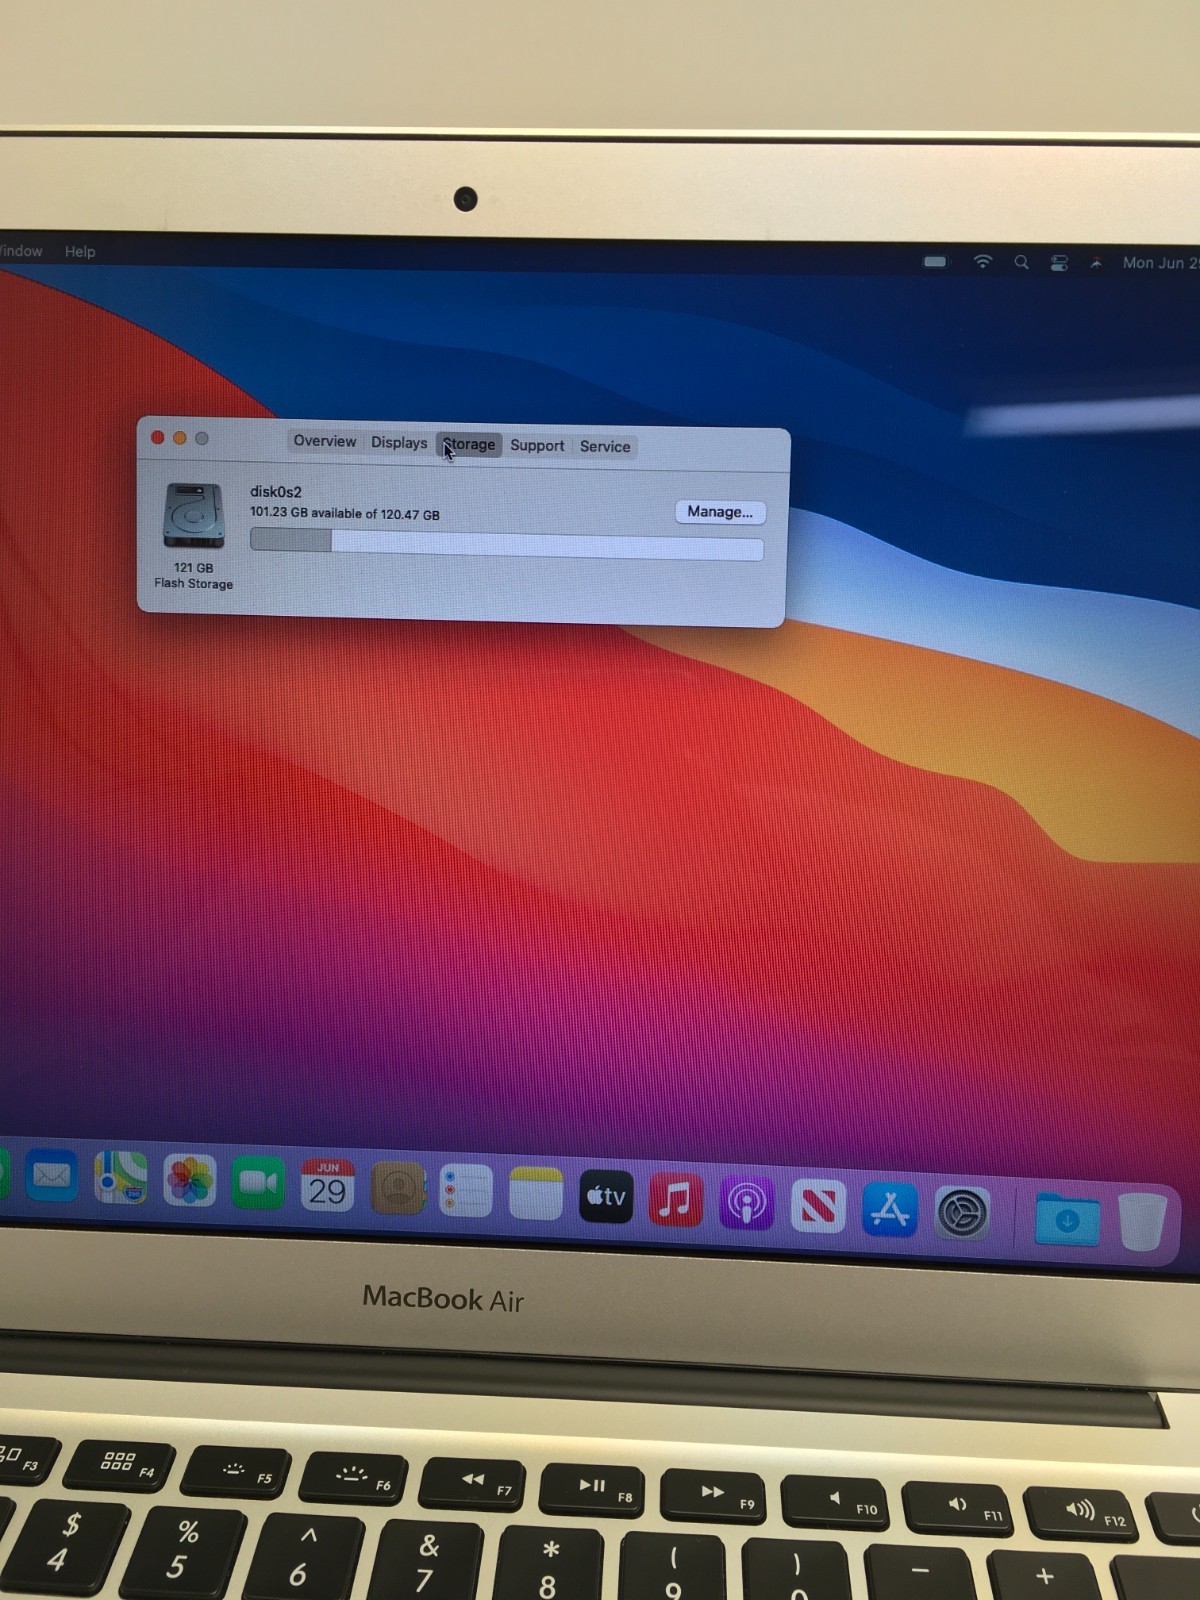Image resolution: width=1200 pixels, height=1600 pixels.
Task: Click the 101.23 GB available text
Action: [x=345, y=513]
